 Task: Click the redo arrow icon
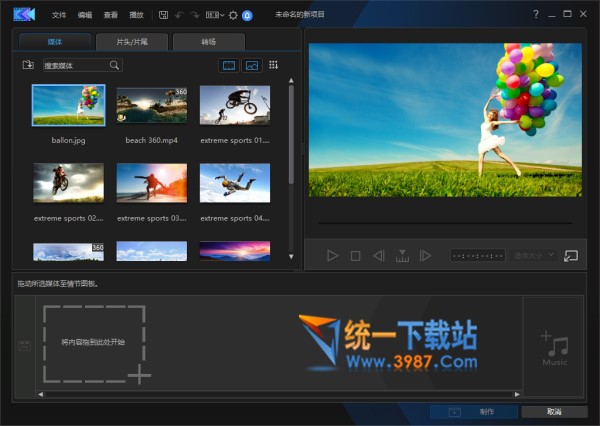[x=195, y=15]
